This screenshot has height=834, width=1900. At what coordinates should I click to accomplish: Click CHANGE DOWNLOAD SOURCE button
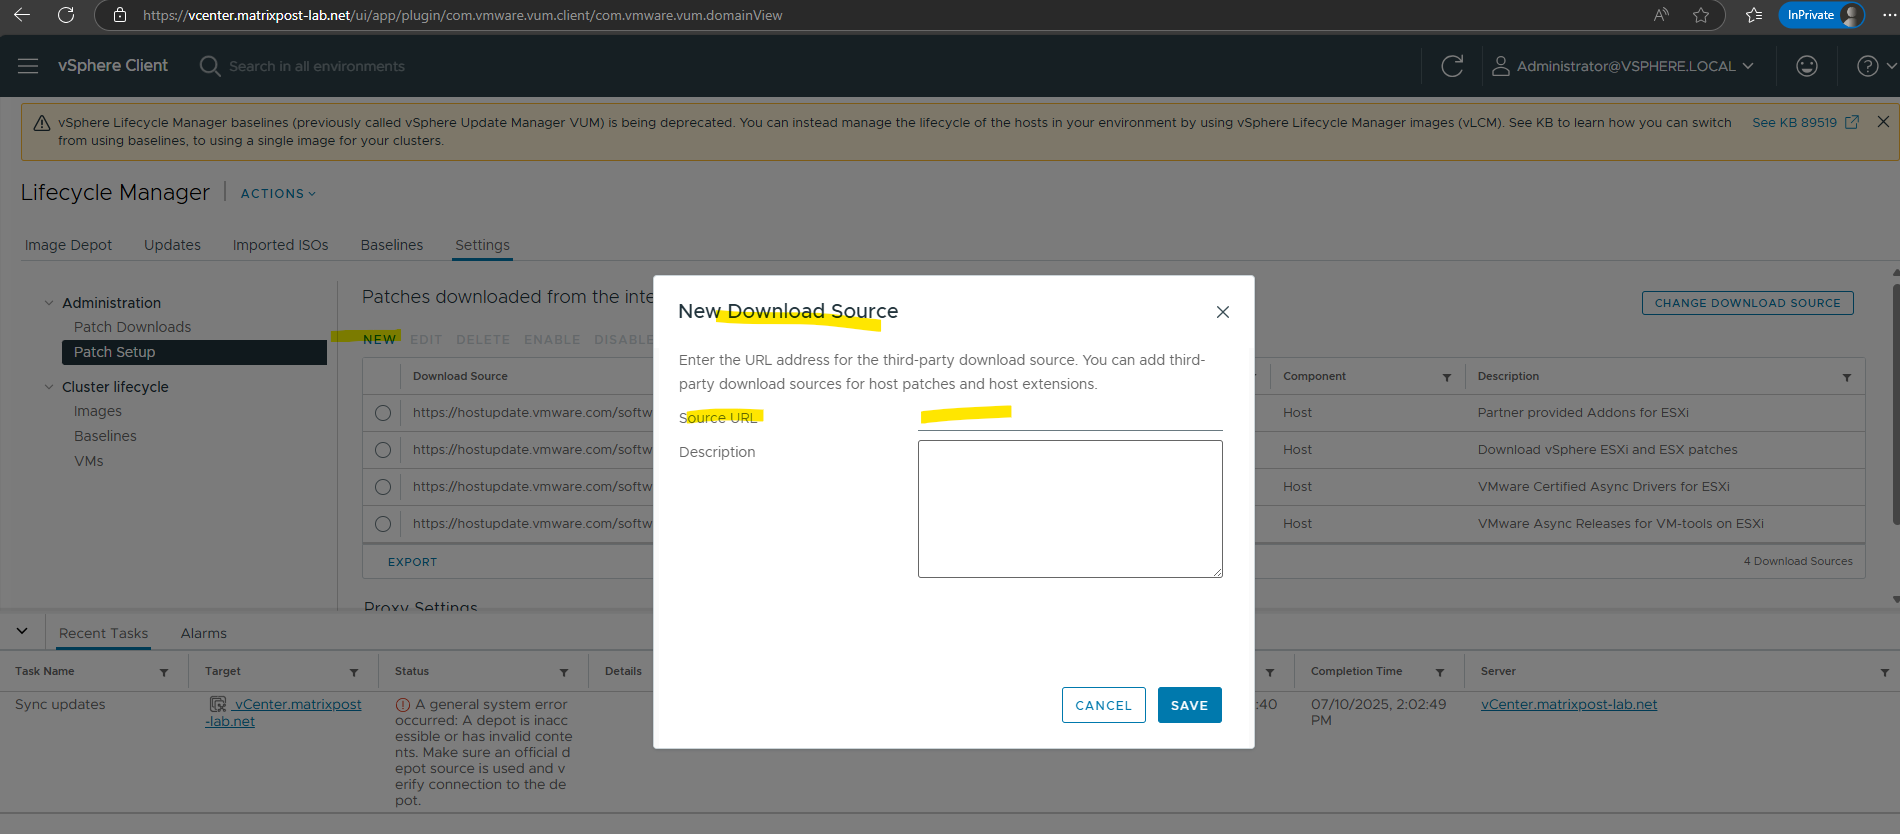click(1747, 303)
